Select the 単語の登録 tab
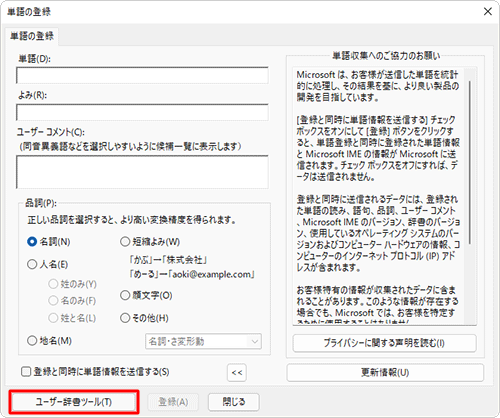 (x=32, y=36)
